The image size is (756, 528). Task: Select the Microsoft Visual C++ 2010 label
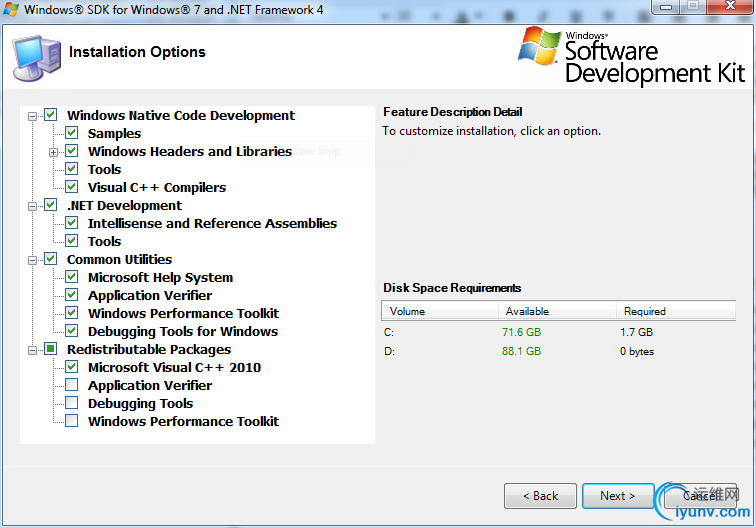(x=174, y=367)
